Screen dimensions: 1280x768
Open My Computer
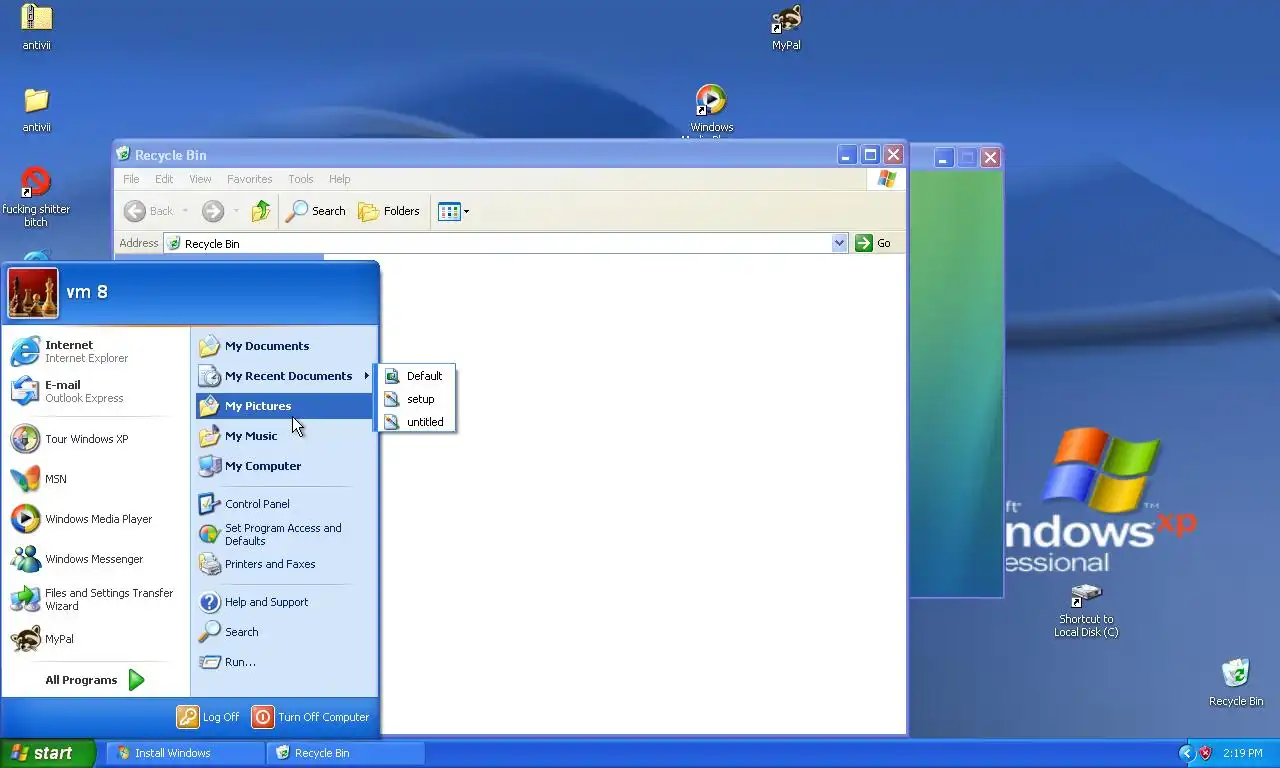click(x=285, y=466)
